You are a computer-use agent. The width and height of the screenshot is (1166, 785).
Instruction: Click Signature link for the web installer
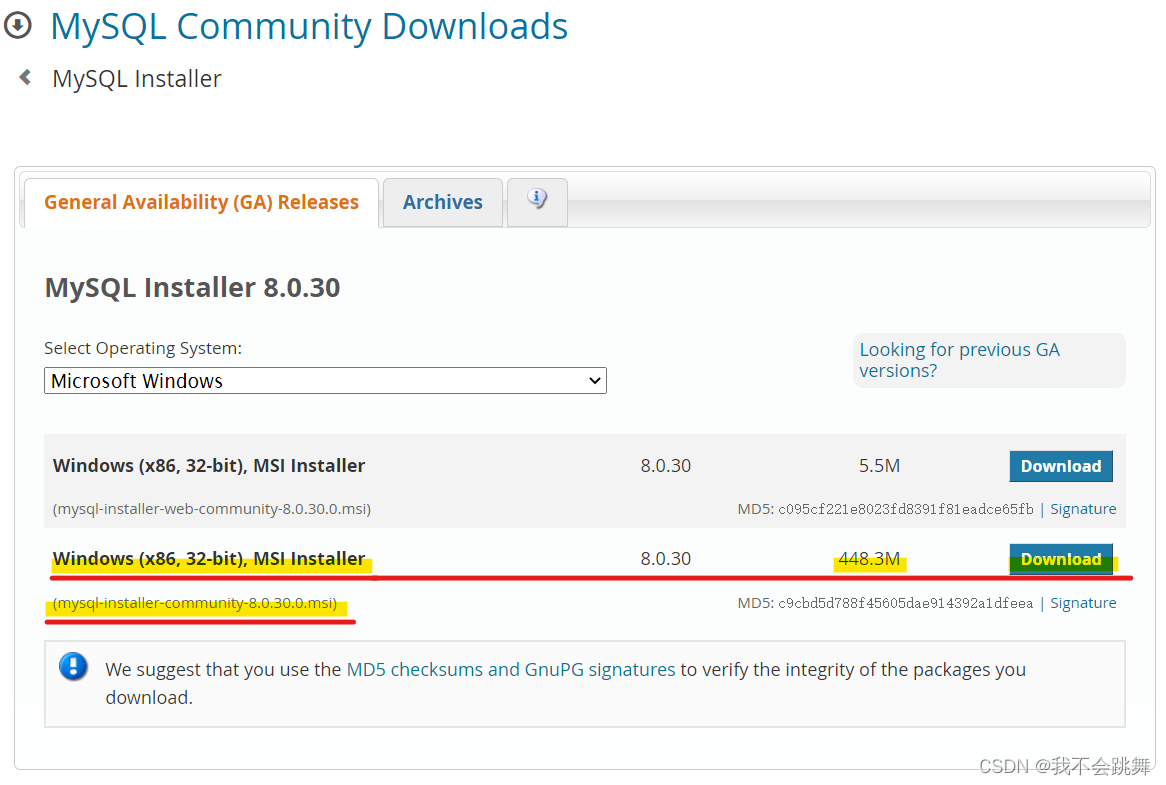click(1083, 508)
